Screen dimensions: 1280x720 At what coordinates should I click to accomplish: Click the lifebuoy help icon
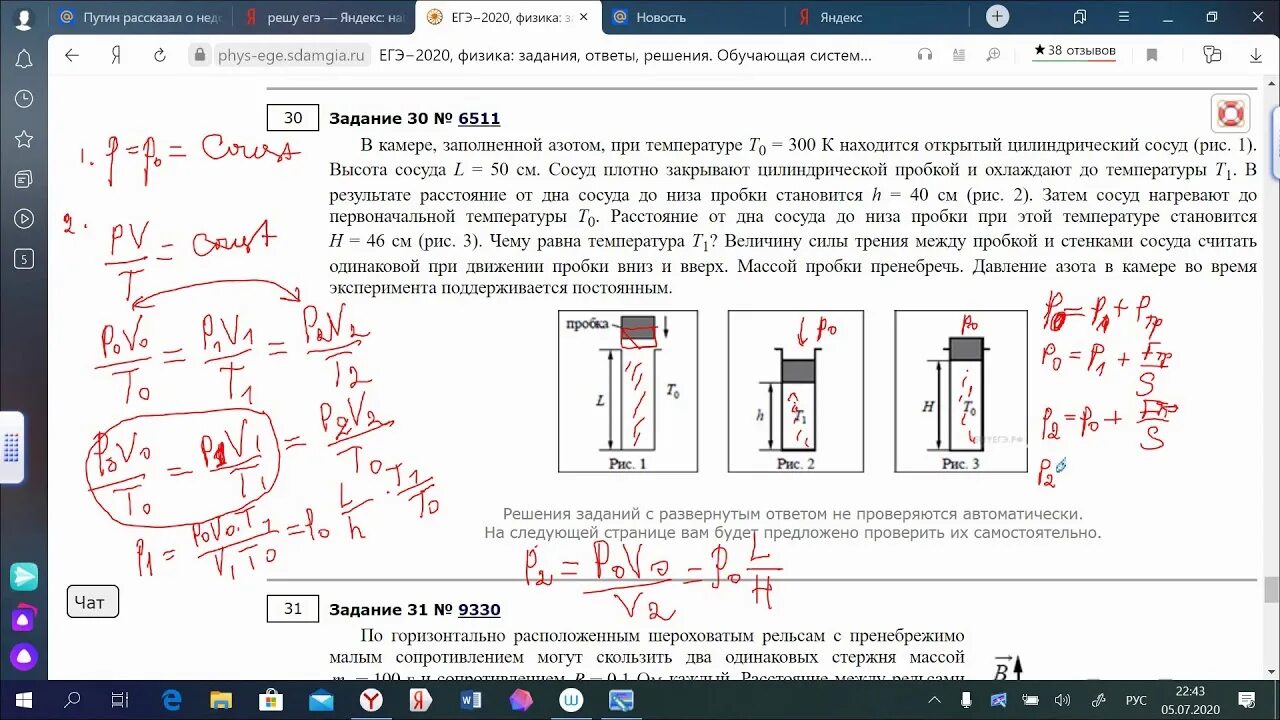tap(1230, 114)
